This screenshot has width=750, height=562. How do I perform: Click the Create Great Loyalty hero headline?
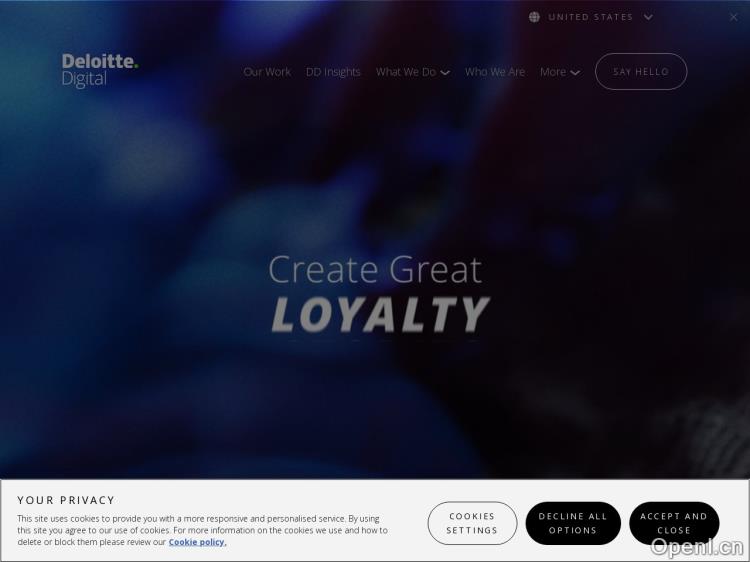click(378, 293)
